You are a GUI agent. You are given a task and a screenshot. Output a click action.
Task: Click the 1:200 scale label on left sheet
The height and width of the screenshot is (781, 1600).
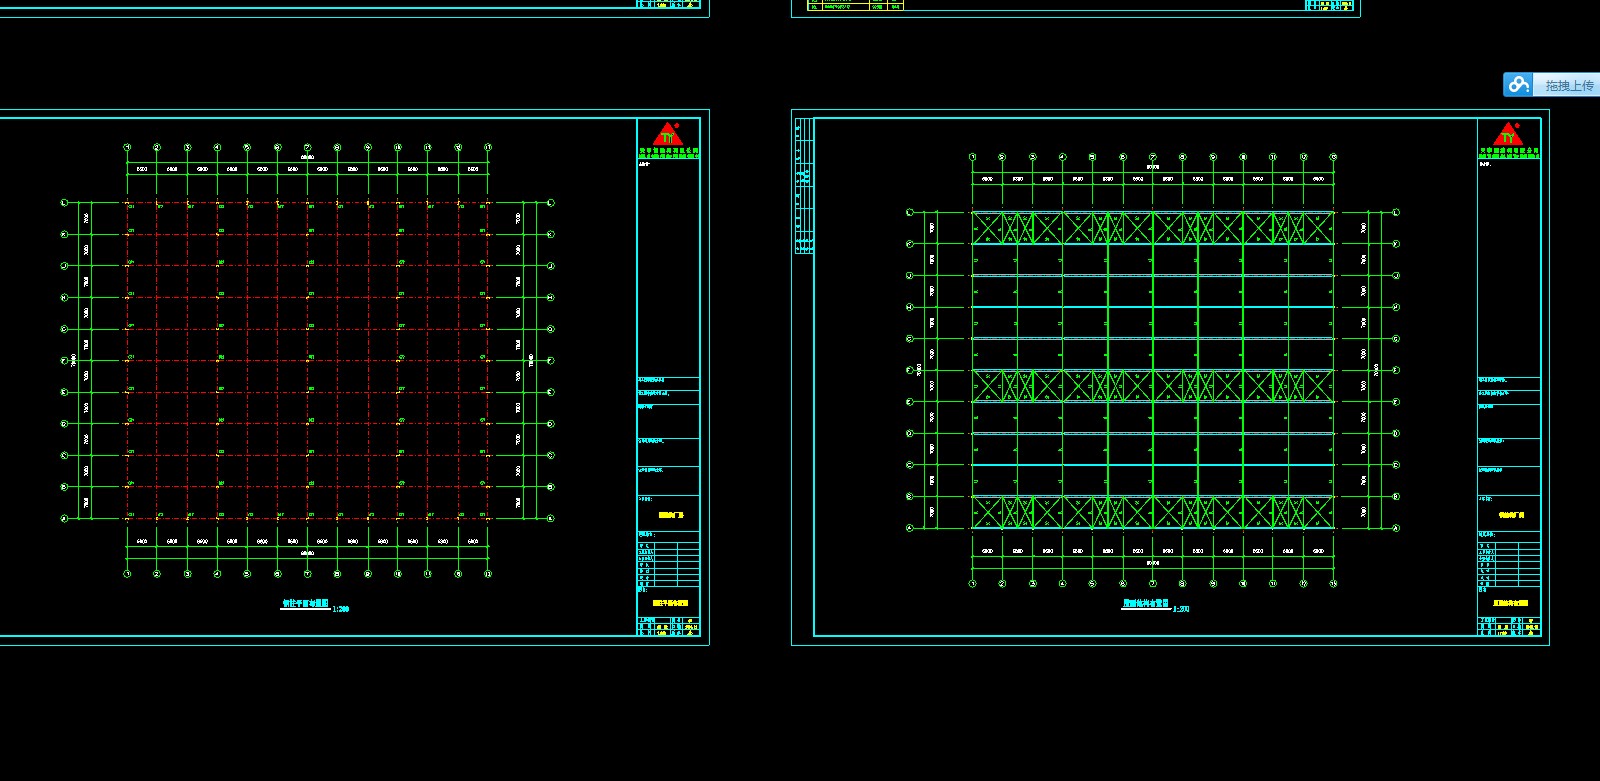(x=341, y=608)
